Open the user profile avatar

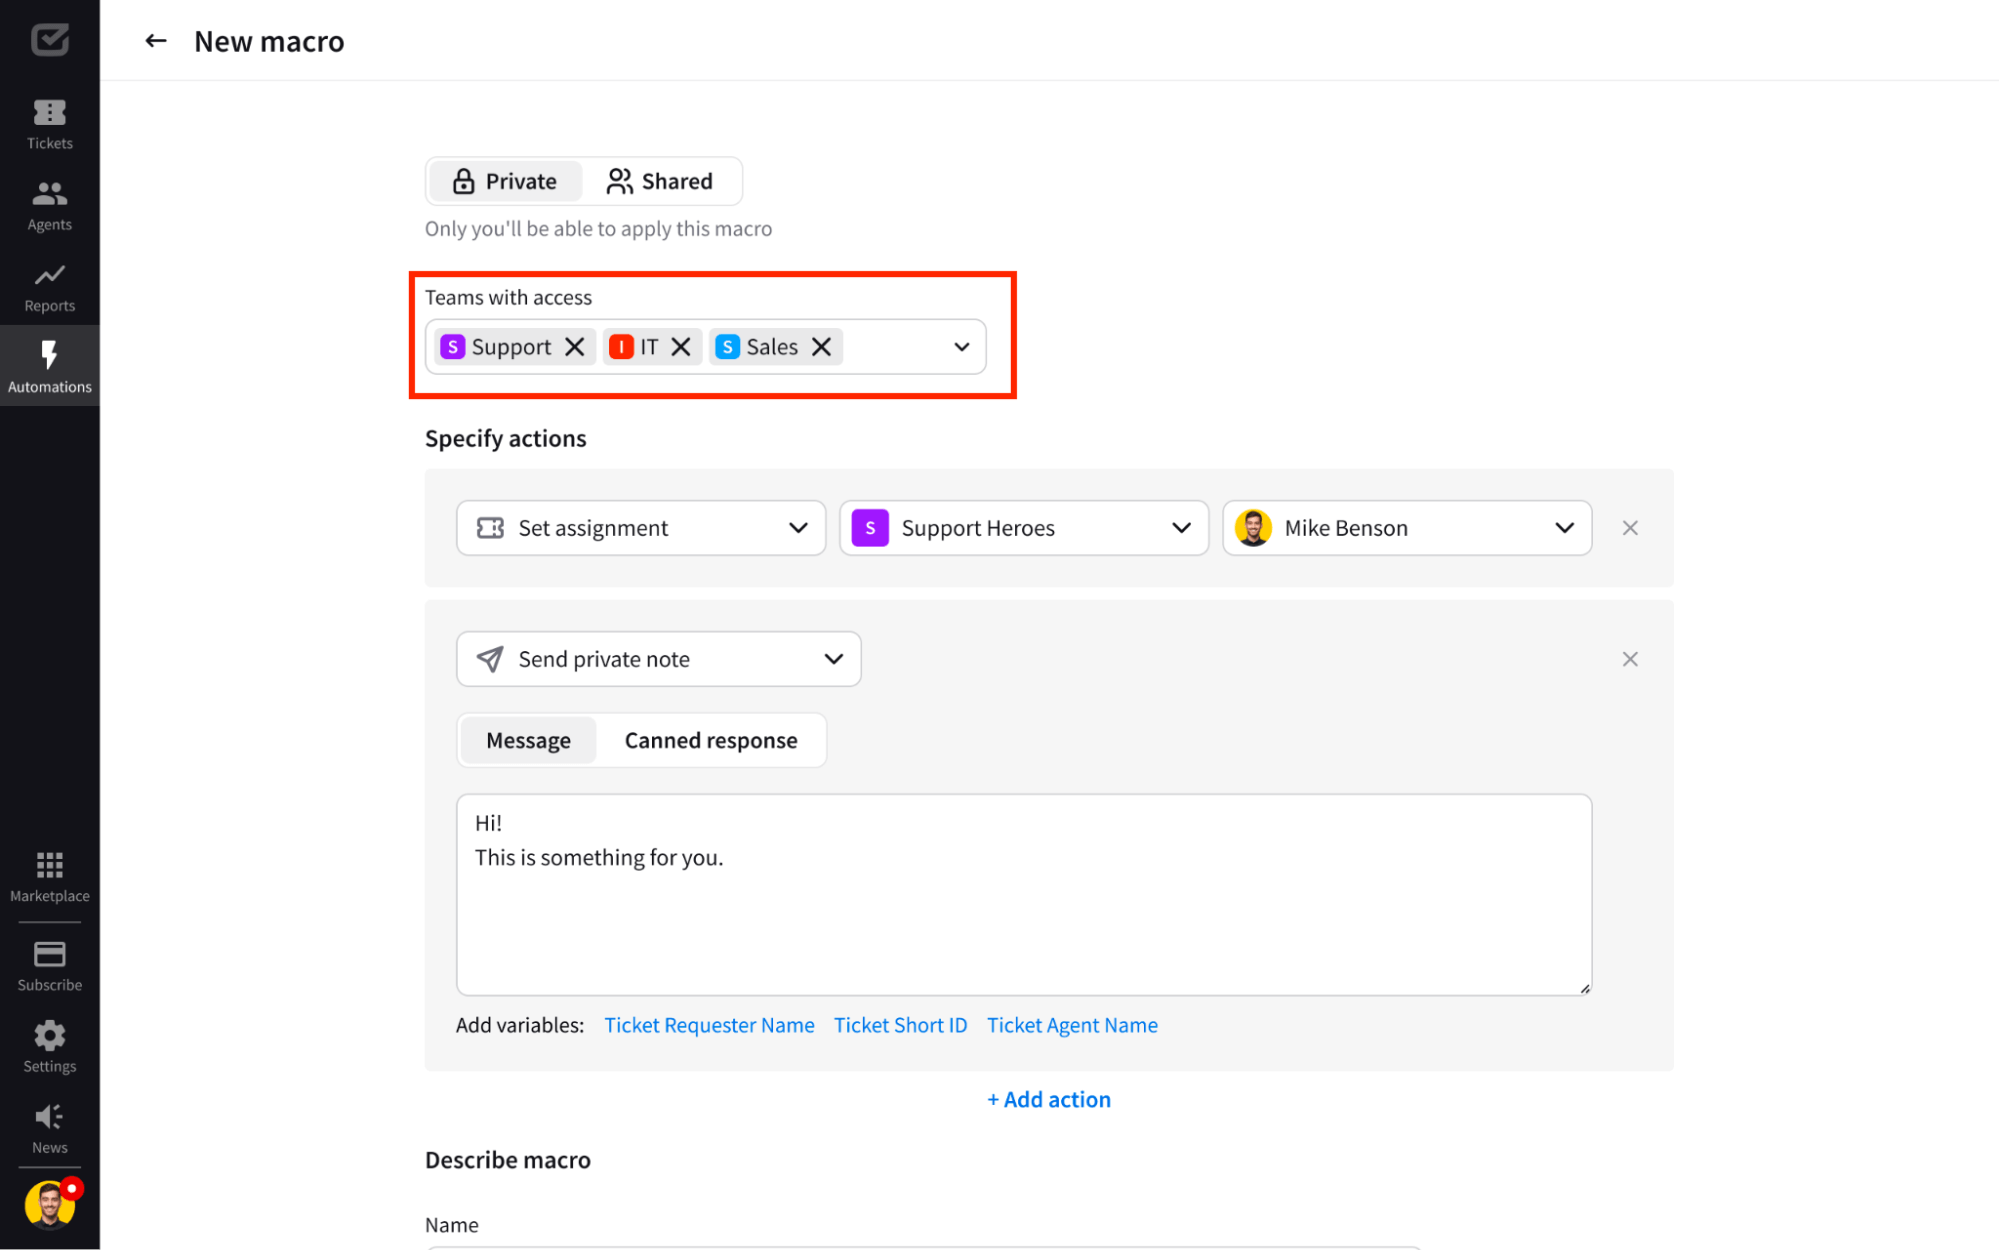(x=50, y=1204)
